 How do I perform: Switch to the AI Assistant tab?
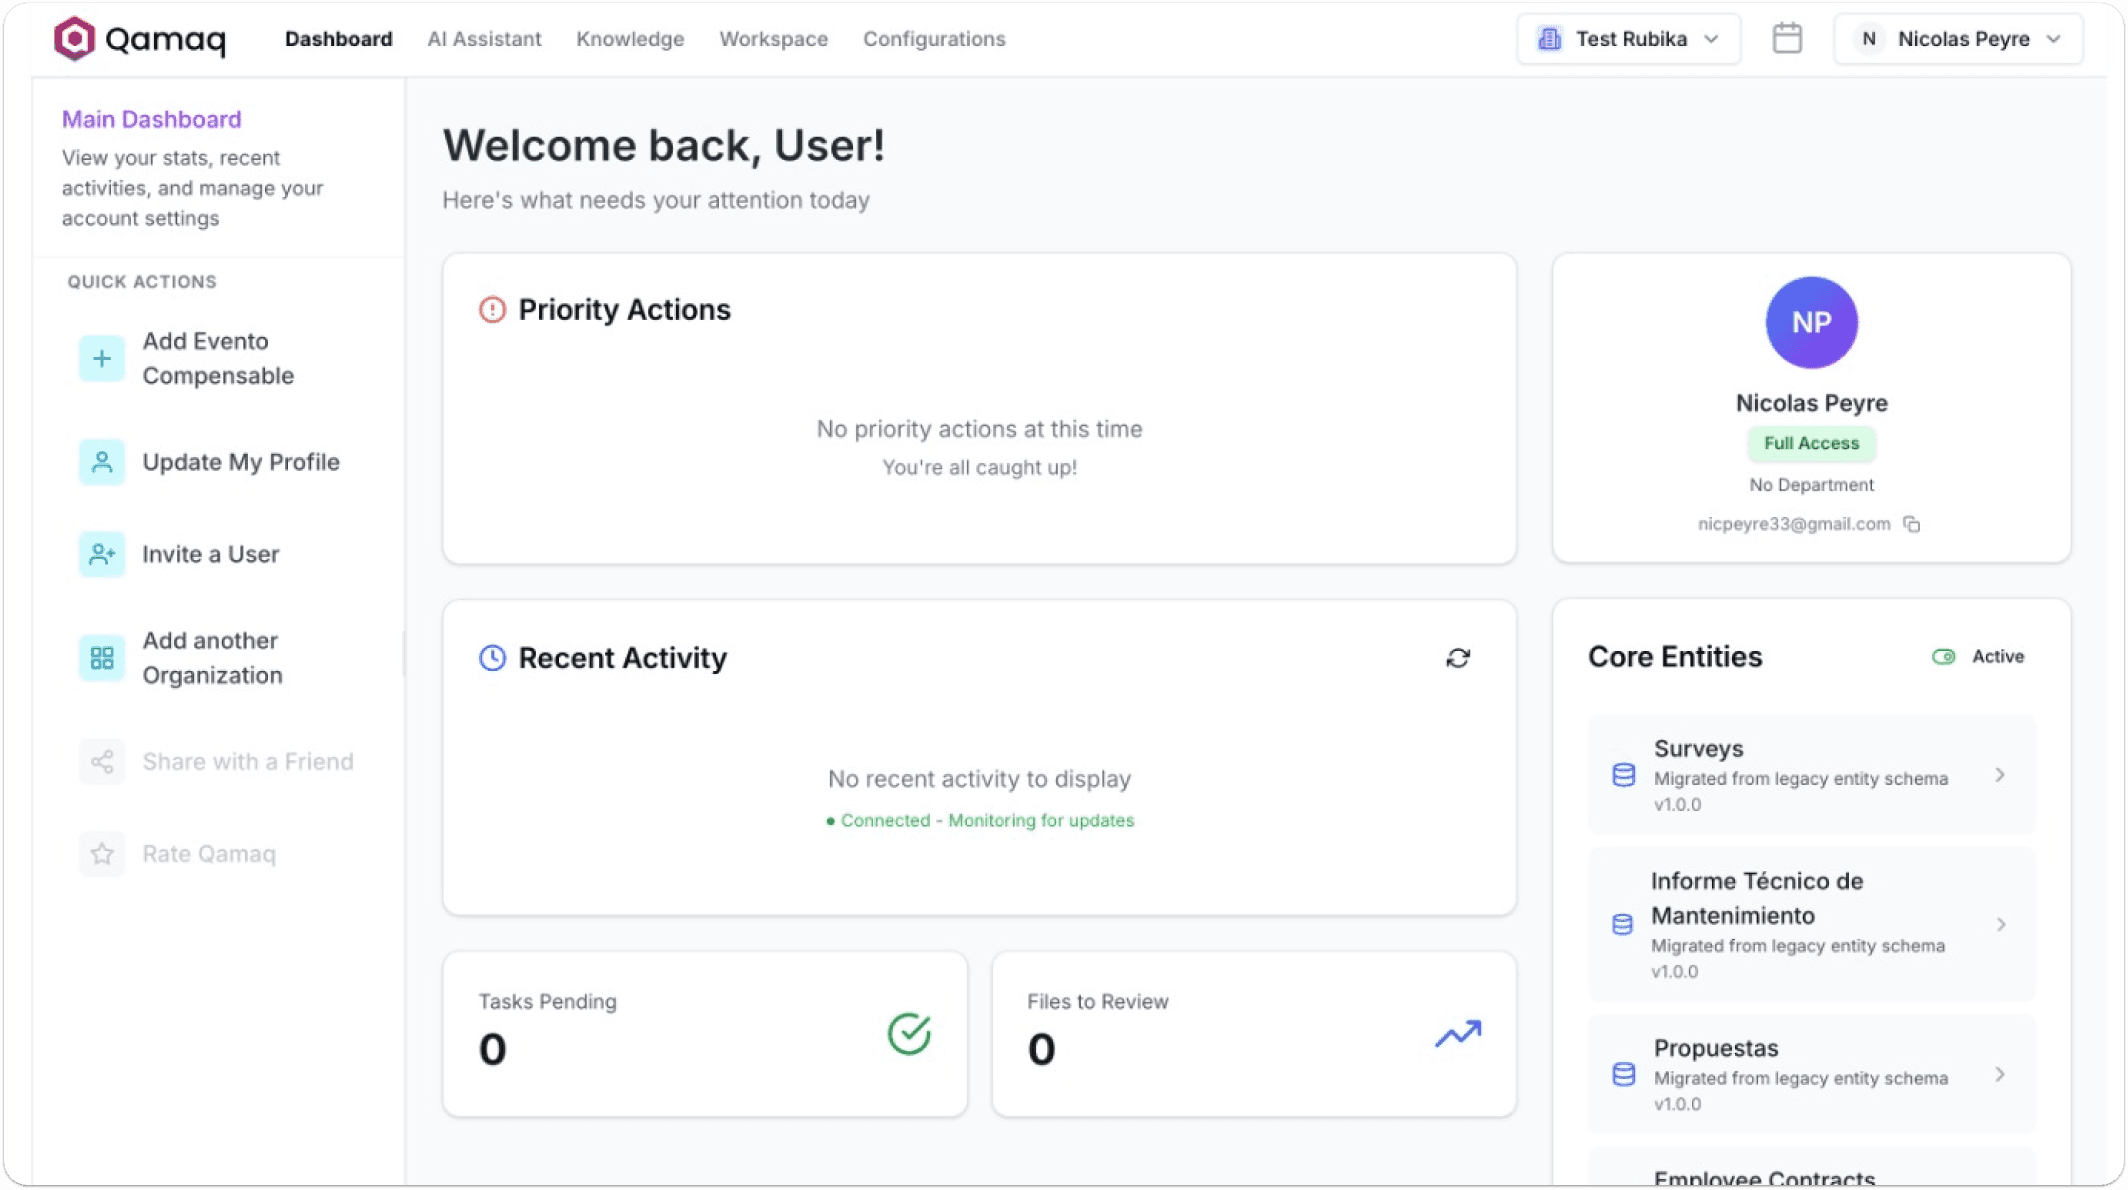484,39
